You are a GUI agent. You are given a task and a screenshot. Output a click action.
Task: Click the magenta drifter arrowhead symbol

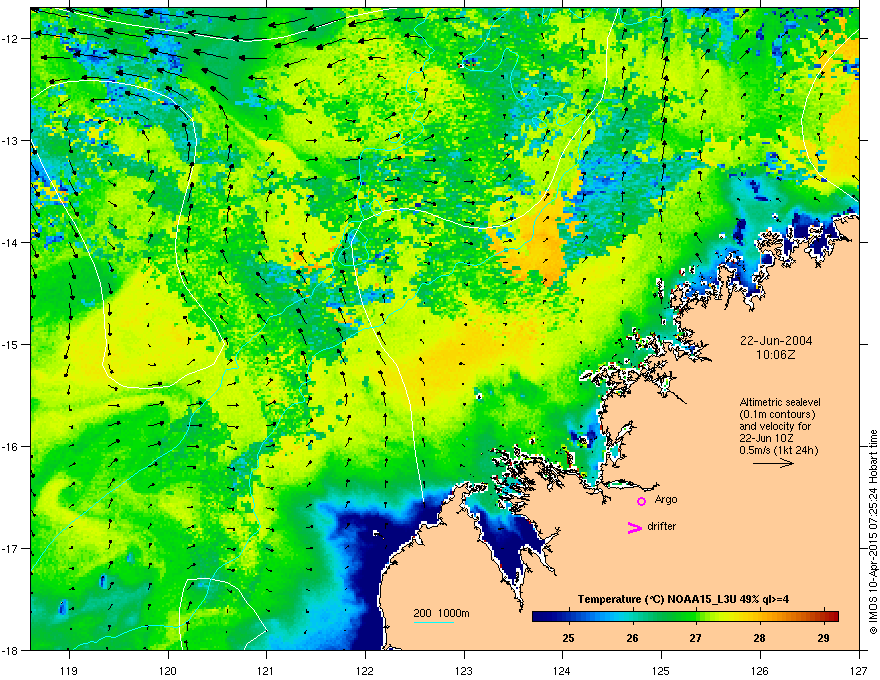tap(634, 527)
